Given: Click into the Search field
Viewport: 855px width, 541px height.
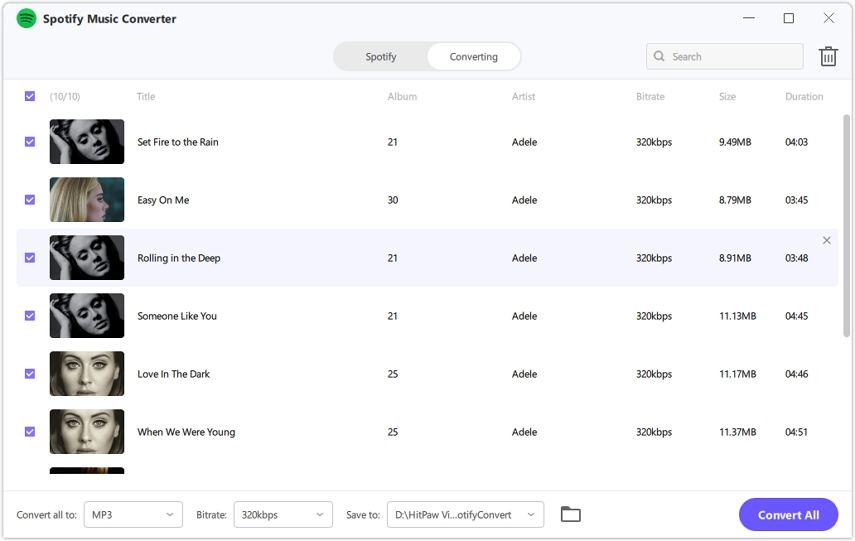Looking at the screenshot, I should pyautogui.click(x=724, y=56).
